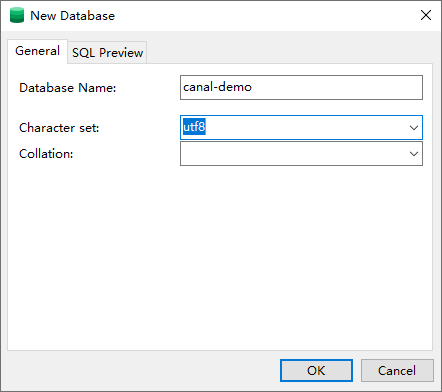Click the green database icon in title bar
Image resolution: width=442 pixels, height=392 pixels.
pyautogui.click(x=17, y=15)
